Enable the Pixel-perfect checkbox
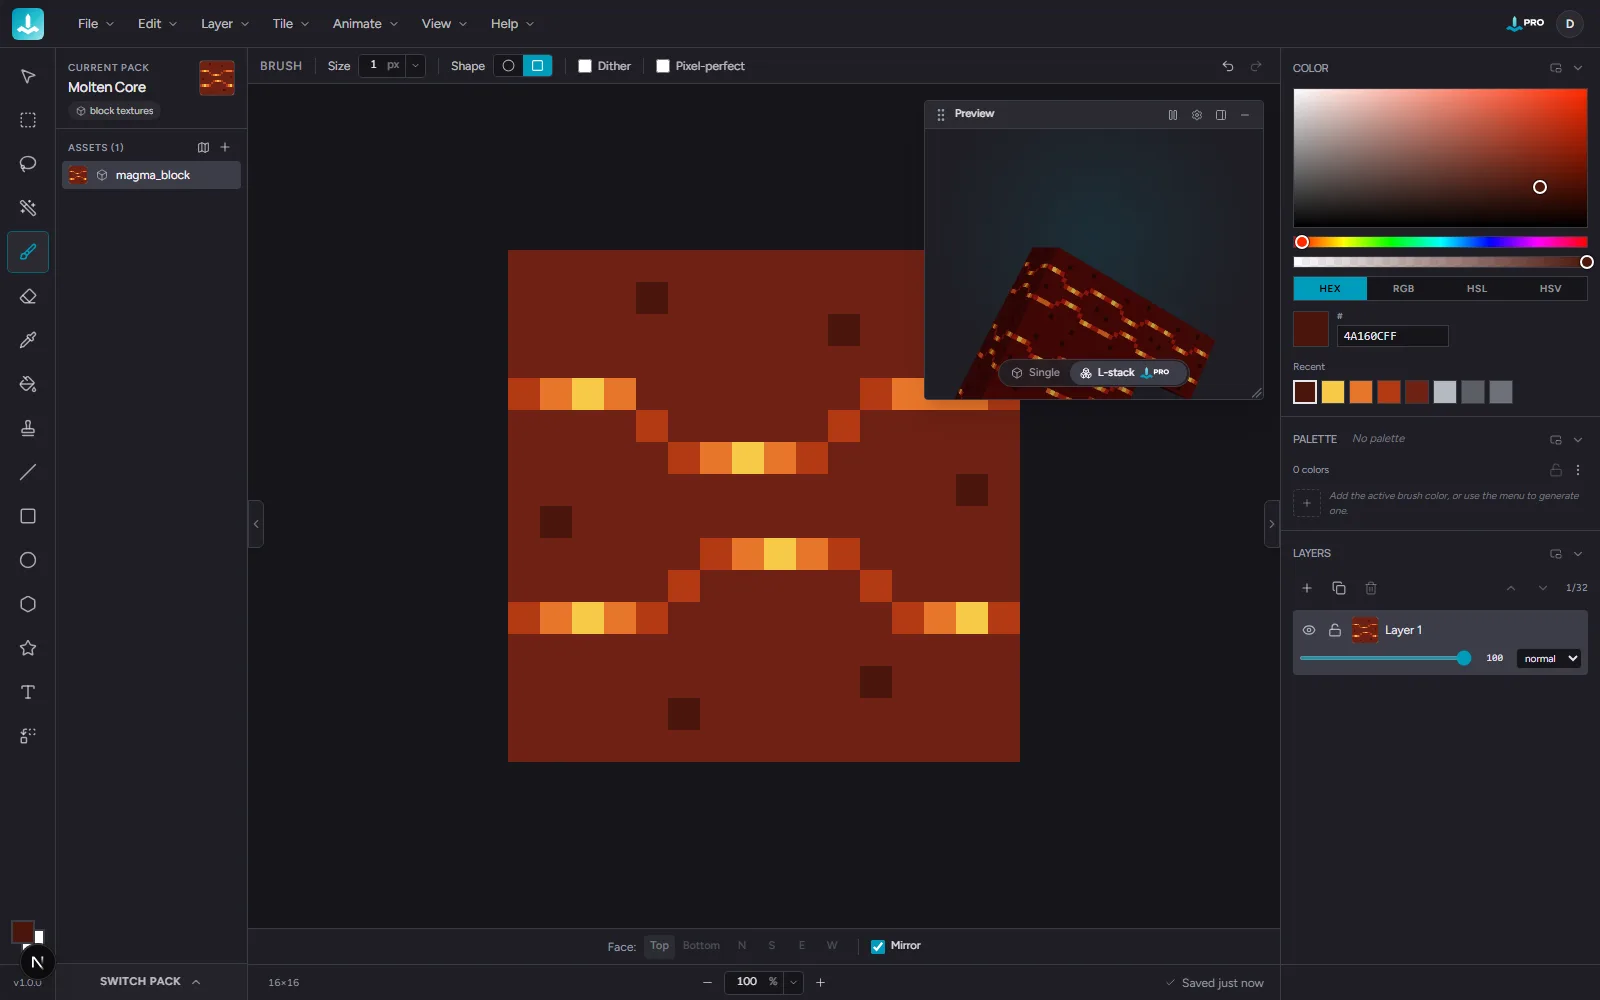 click(x=663, y=66)
